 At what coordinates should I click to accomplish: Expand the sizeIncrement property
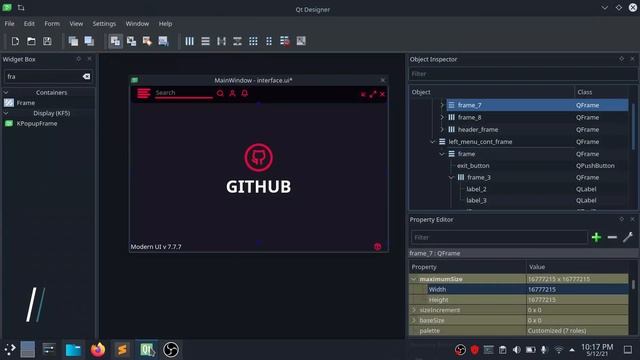tap(414, 310)
